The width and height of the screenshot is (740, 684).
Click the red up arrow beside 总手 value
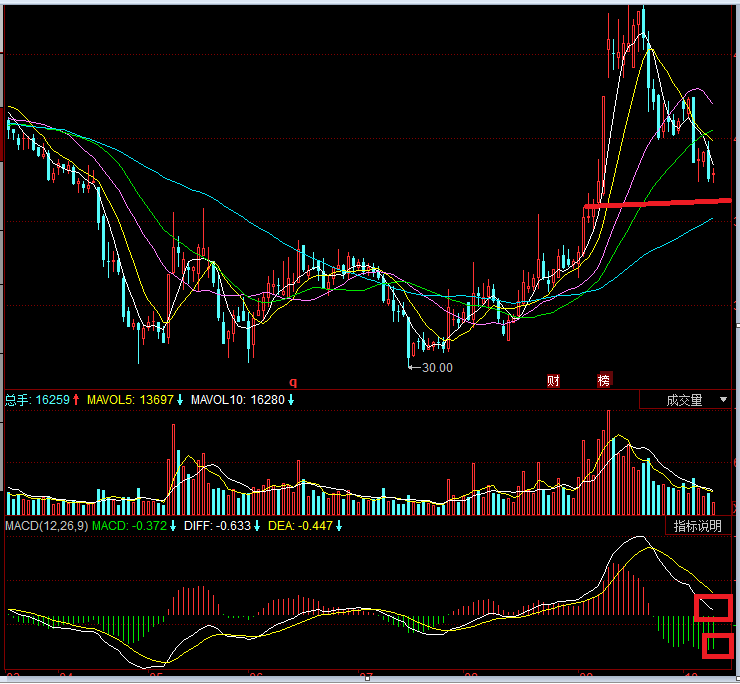[x=76, y=400]
